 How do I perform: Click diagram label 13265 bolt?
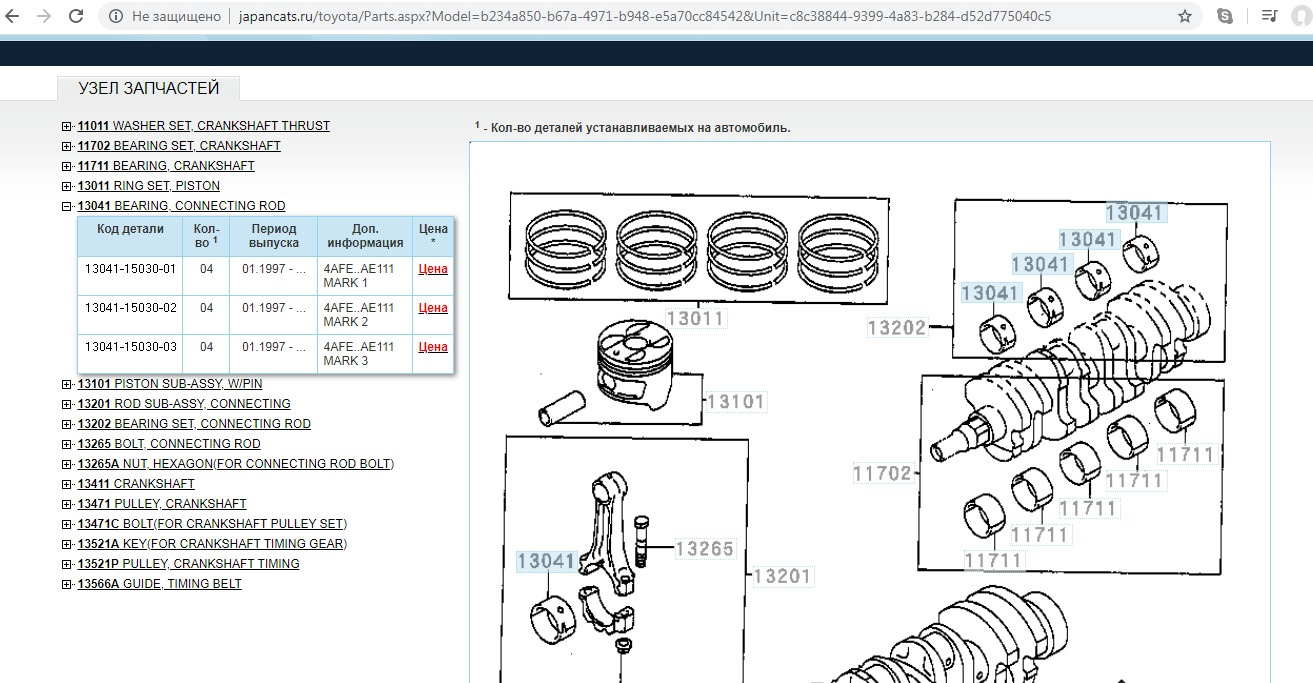point(705,549)
